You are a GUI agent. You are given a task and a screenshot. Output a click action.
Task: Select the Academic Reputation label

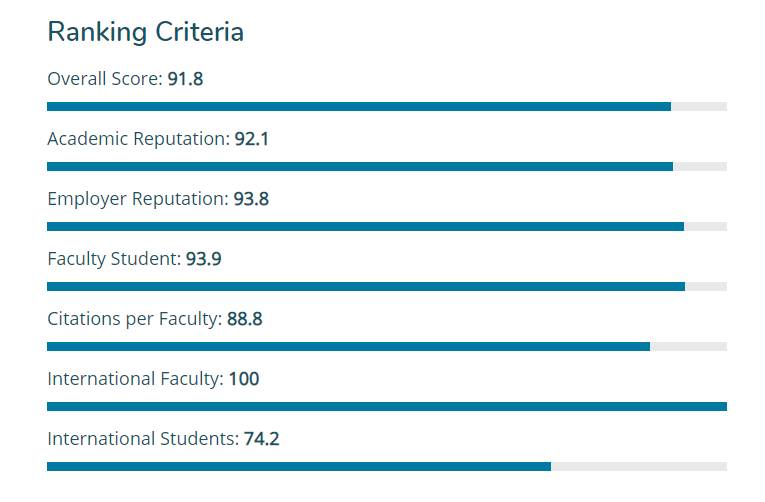tap(138, 139)
